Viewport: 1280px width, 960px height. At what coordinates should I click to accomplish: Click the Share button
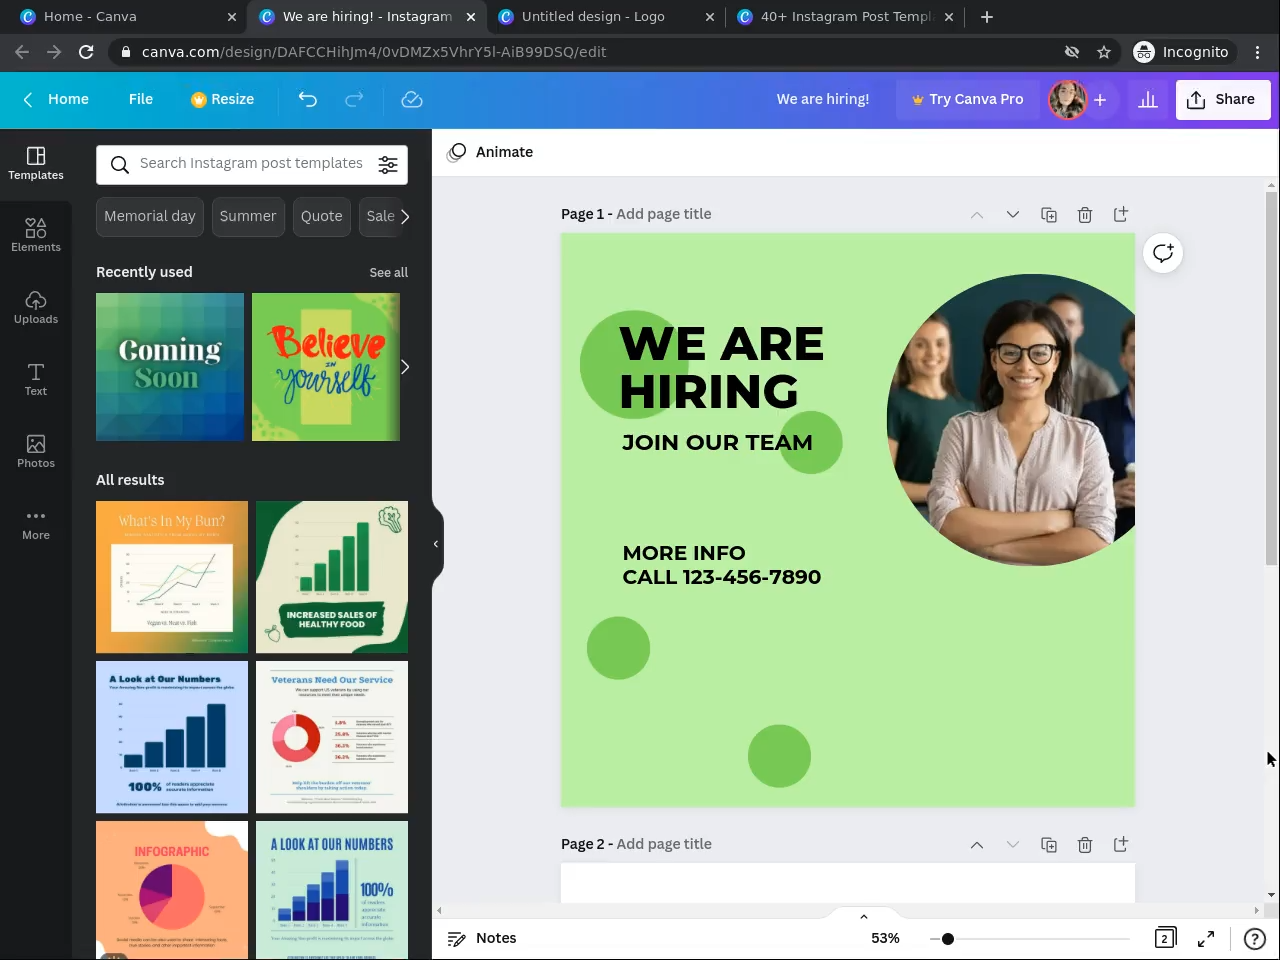(x=1223, y=99)
